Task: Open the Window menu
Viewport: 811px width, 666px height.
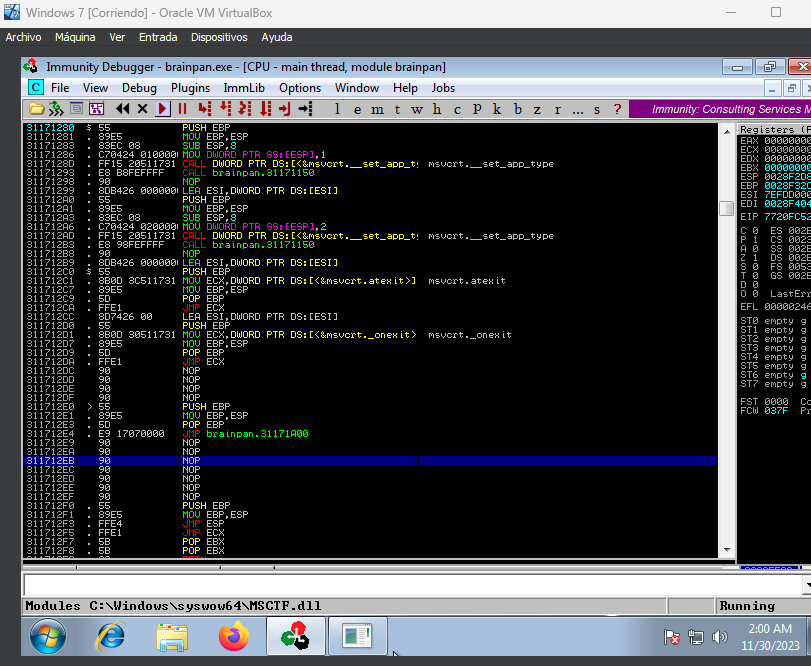Action: [x=357, y=88]
